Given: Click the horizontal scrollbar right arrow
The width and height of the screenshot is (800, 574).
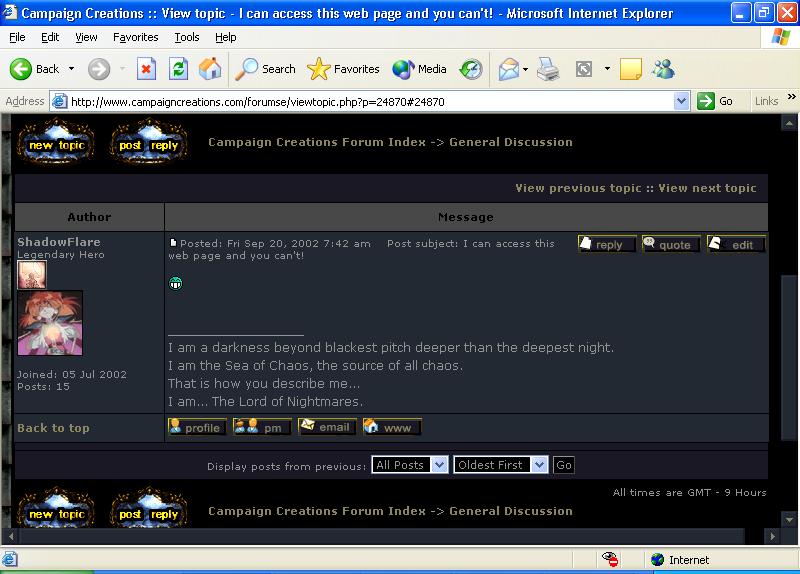Looking at the screenshot, I should (x=772, y=536).
